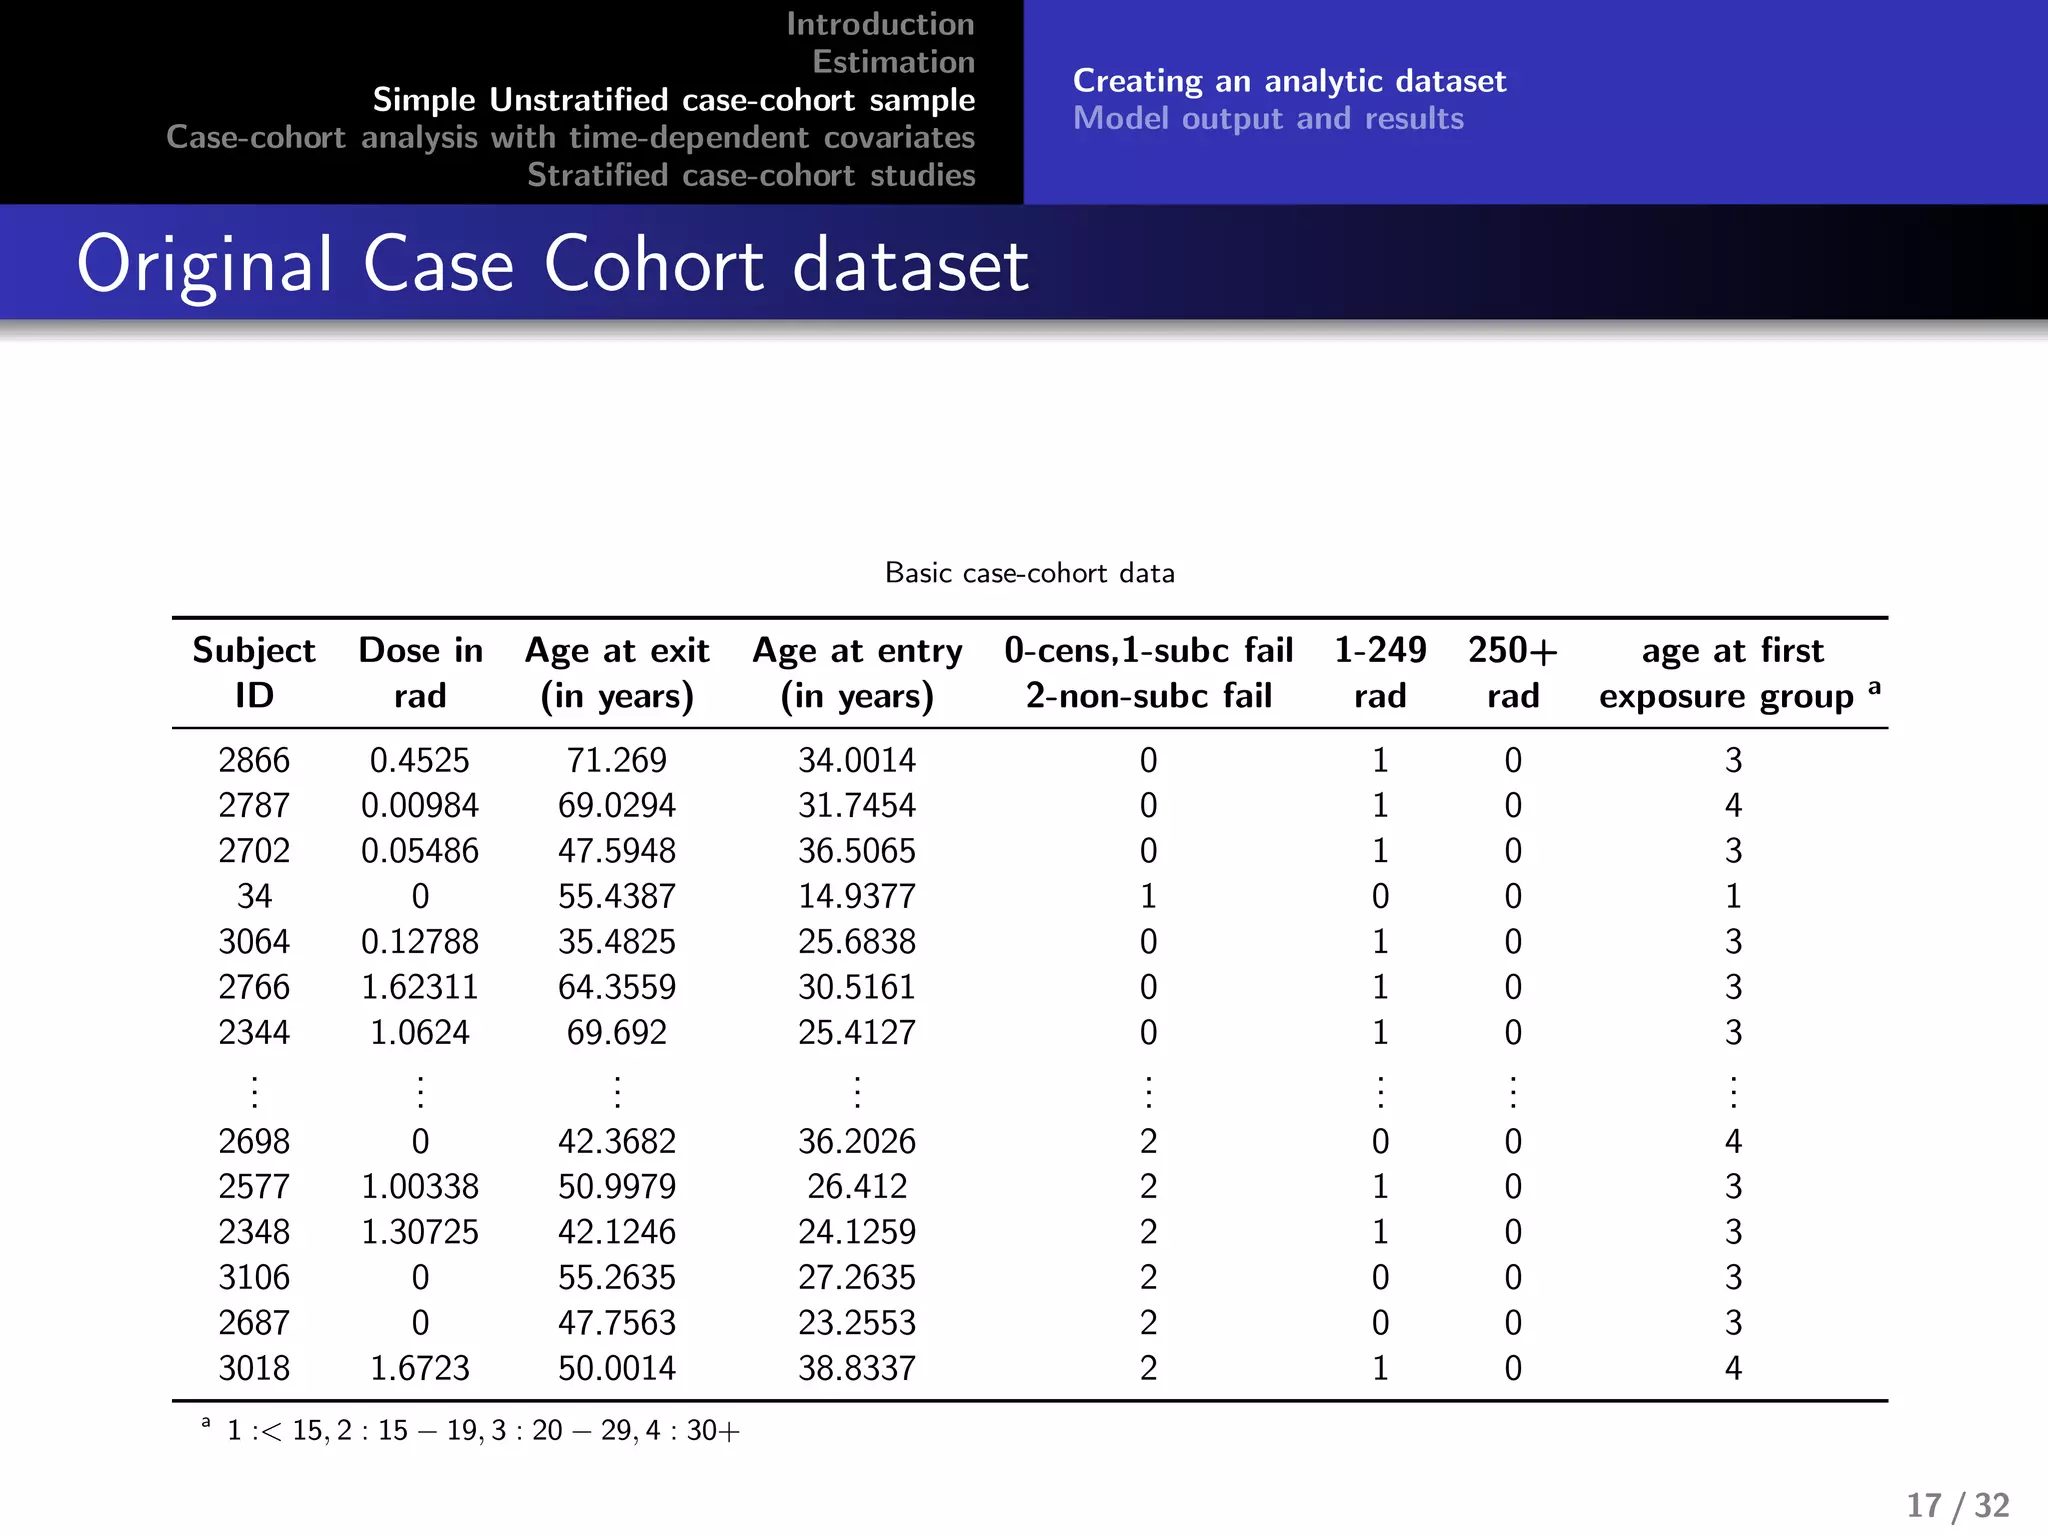The height and width of the screenshot is (1536, 2048).
Task: Select subject ID 2702
Action: point(254,851)
